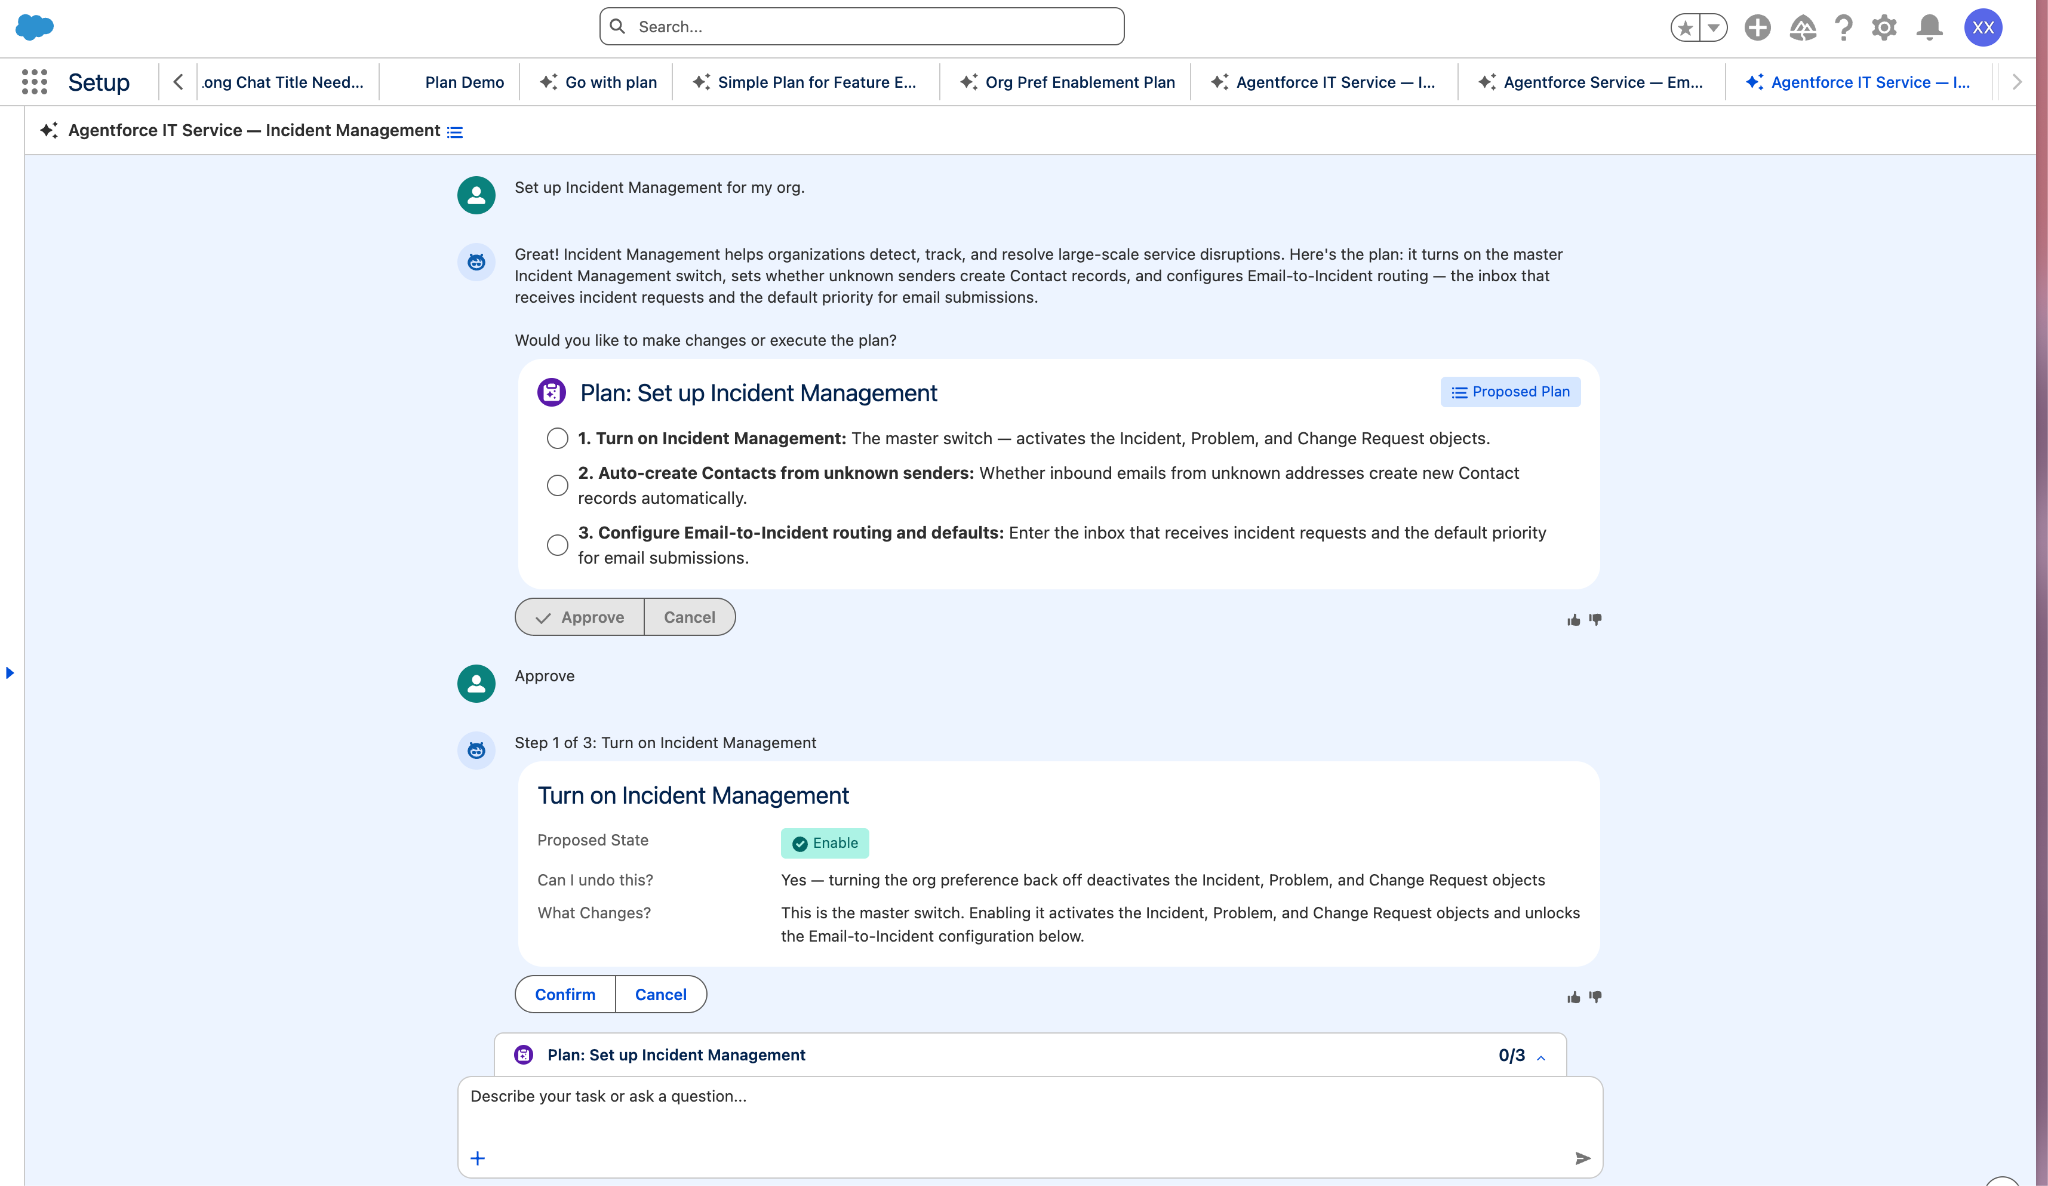Click the 'Step 1 of 3' message text
2048x1186 pixels.
tap(665, 743)
